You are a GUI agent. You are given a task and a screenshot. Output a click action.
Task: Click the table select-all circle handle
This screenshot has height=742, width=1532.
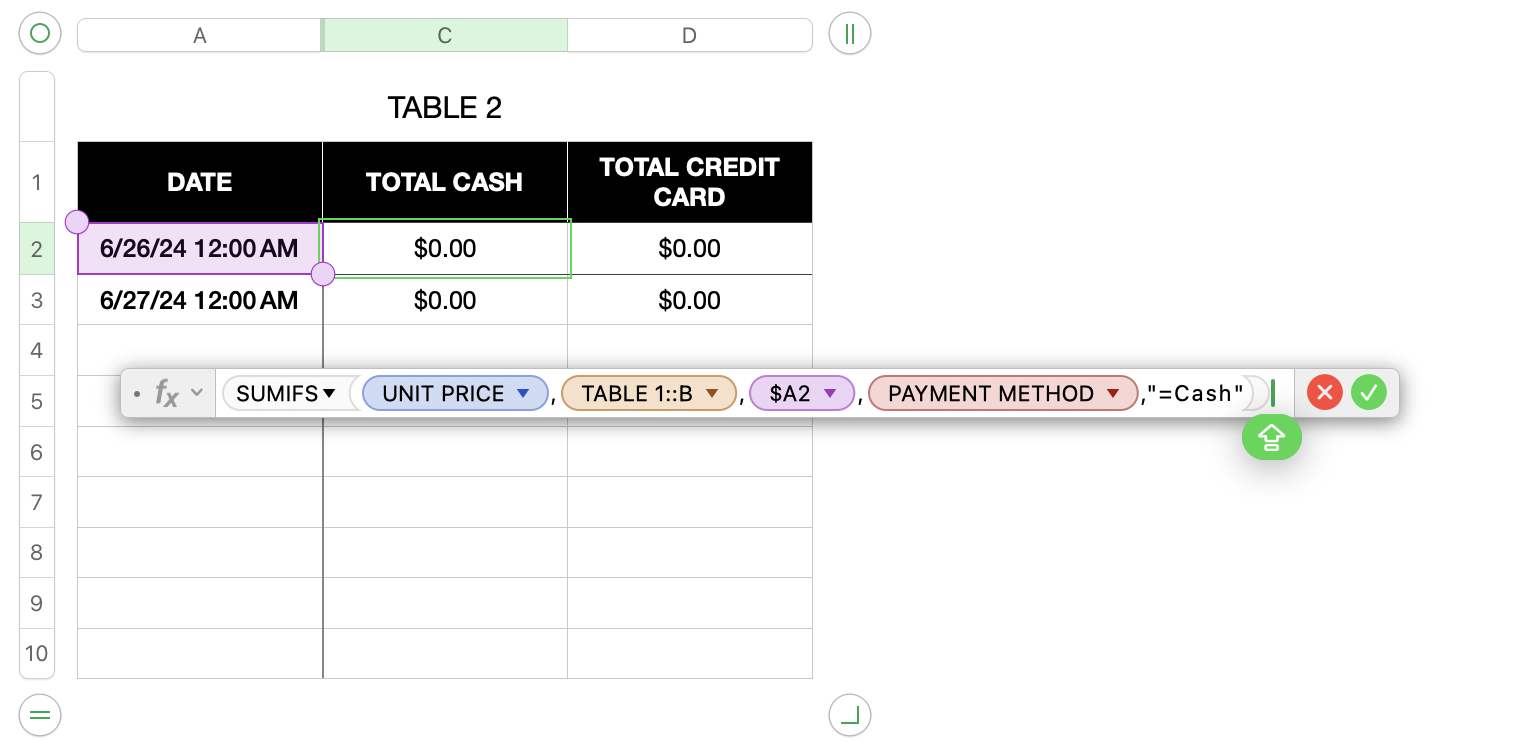39,34
